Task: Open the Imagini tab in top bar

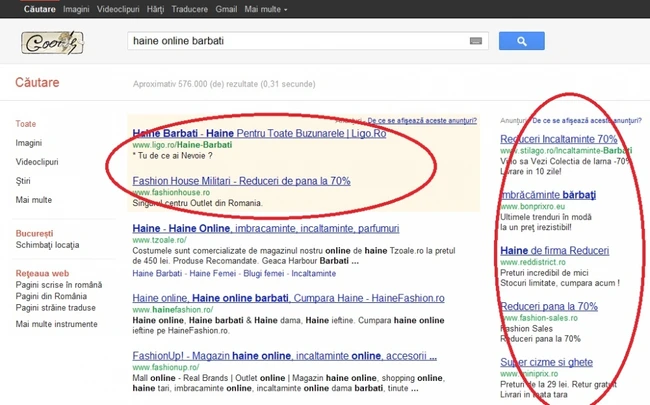Action: (x=76, y=9)
